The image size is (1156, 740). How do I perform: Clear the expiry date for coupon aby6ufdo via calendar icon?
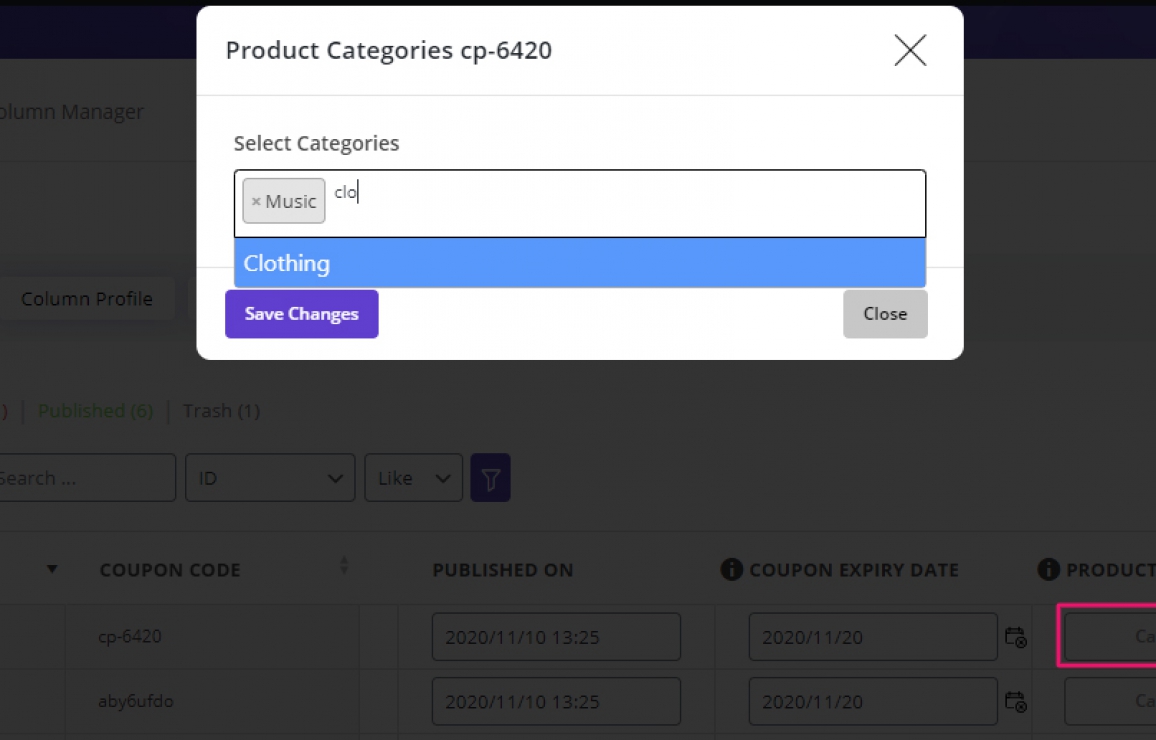(x=1017, y=701)
